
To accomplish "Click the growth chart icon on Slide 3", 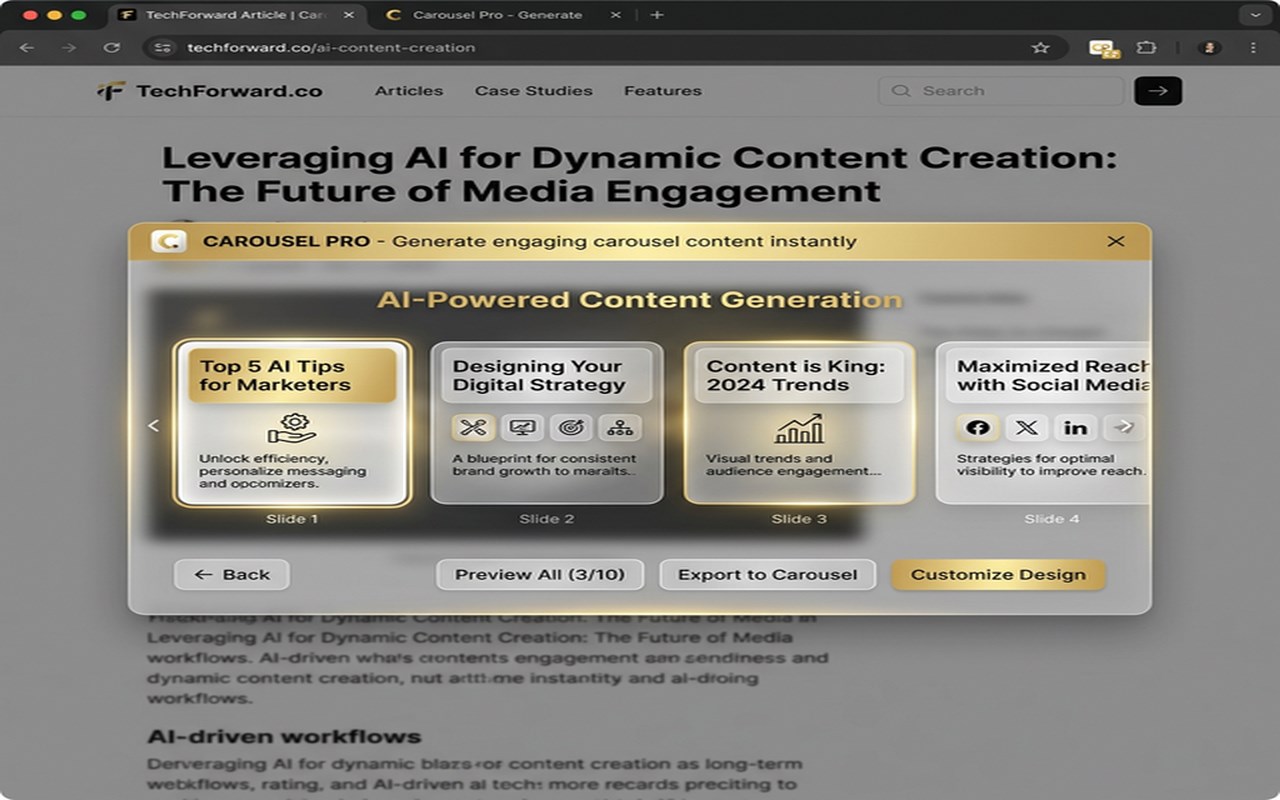I will point(799,428).
